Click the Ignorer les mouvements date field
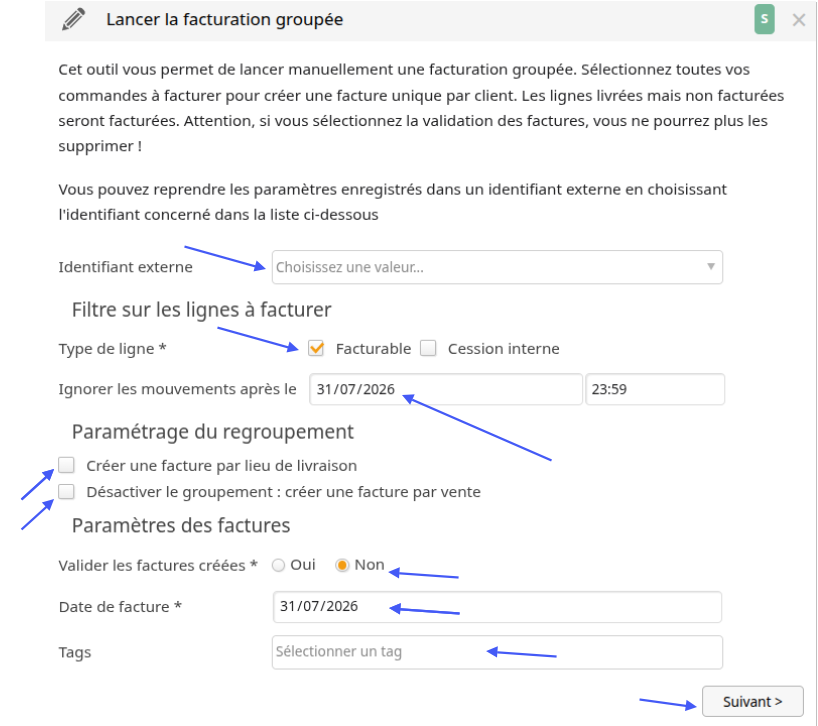 (x=446, y=389)
